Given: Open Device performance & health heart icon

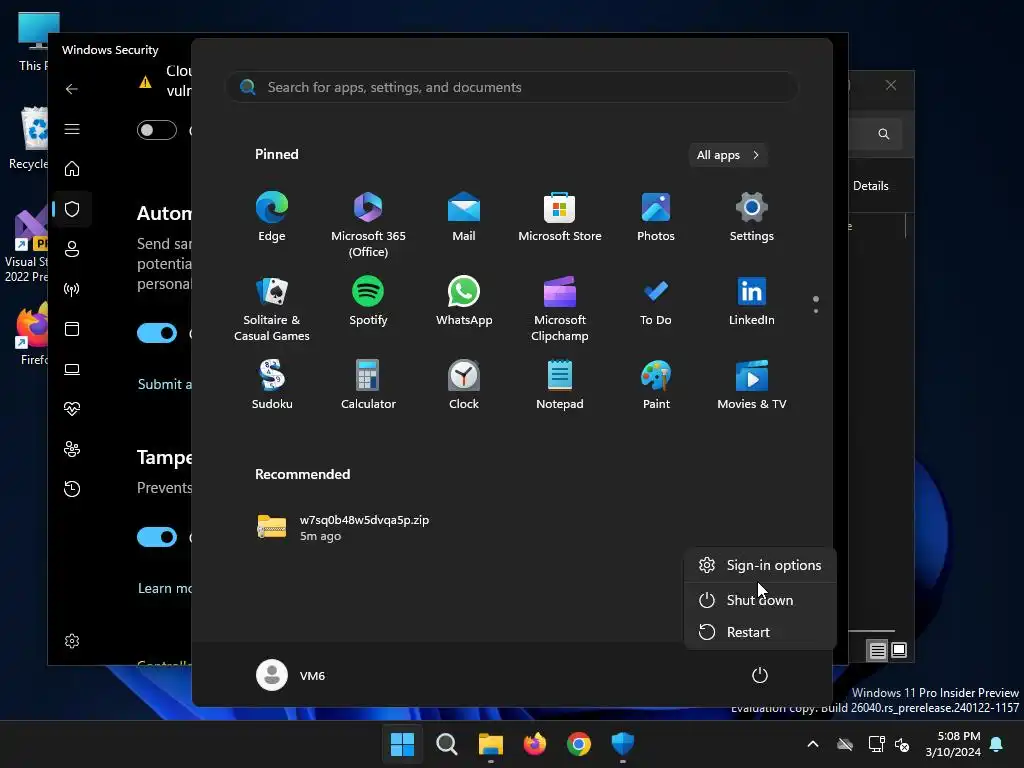Looking at the screenshot, I should (x=72, y=409).
